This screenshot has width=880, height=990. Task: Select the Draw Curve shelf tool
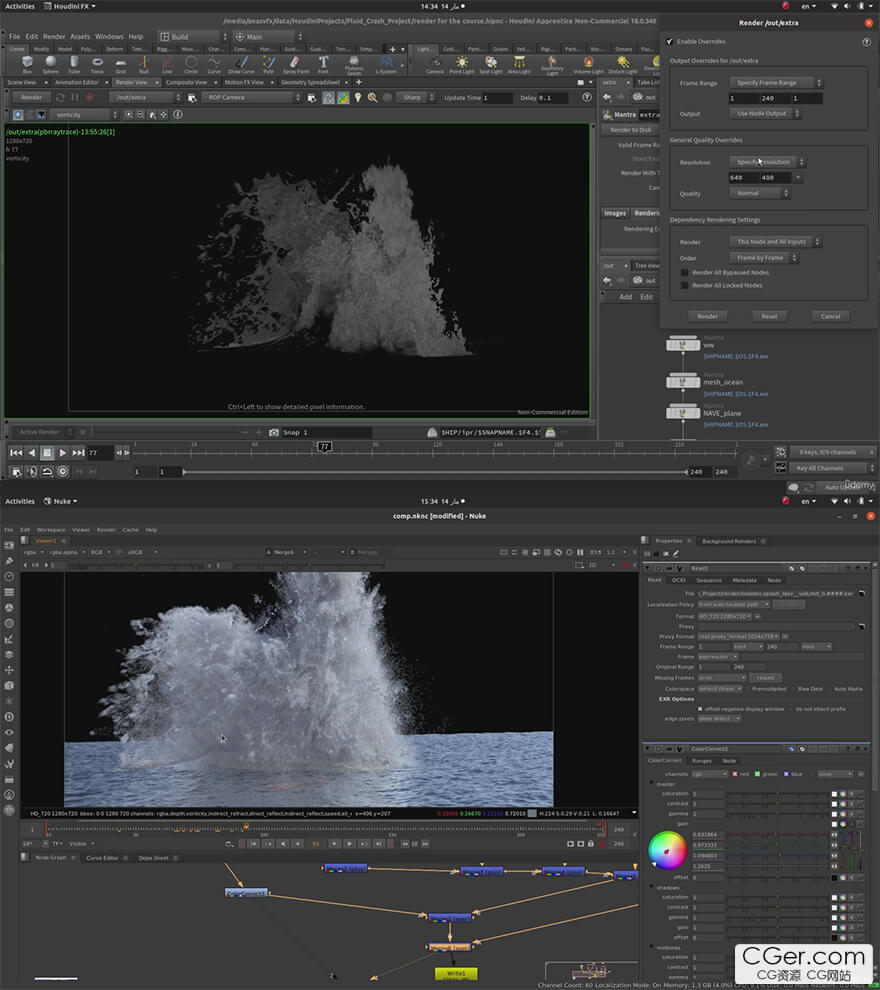coord(241,64)
